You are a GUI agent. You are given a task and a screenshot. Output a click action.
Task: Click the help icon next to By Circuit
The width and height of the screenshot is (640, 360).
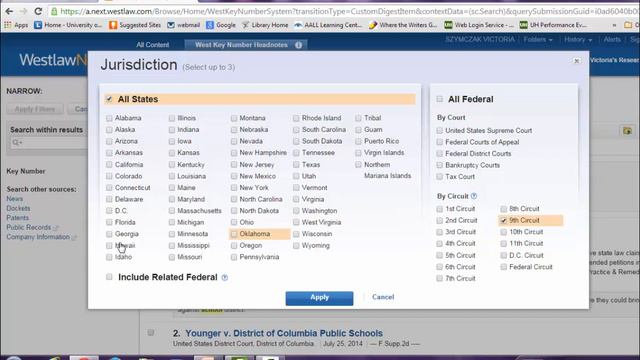[x=474, y=196]
